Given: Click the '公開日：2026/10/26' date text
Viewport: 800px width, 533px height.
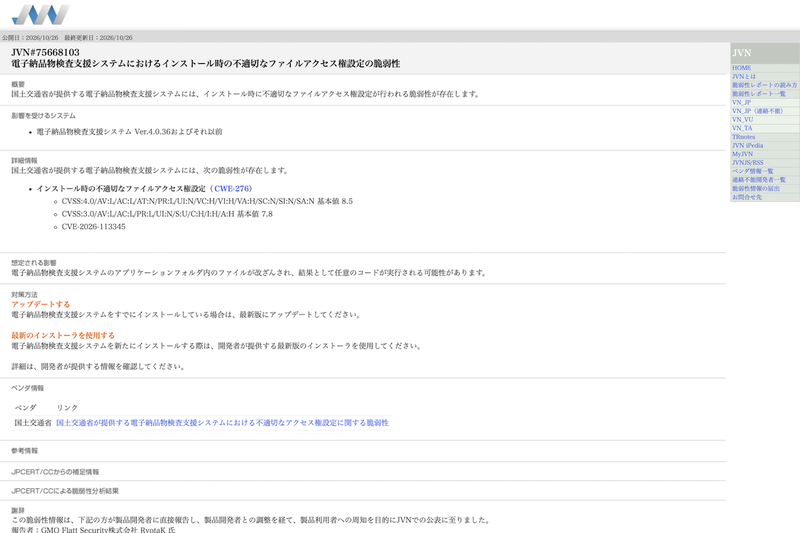Looking at the screenshot, I should [30, 38].
